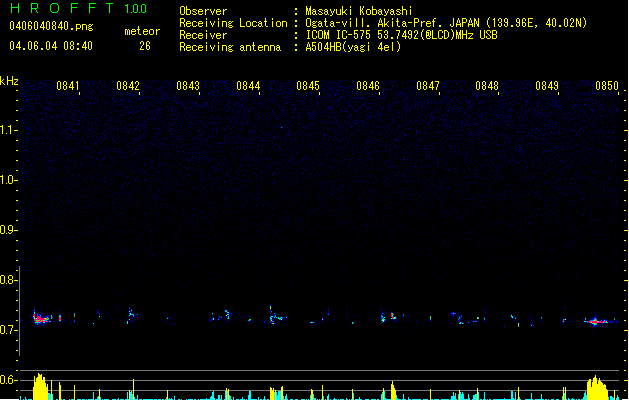Click the 0.9 kHz axis label
Image resolution: width=629 pixels, height=400 pixels.
8,230
